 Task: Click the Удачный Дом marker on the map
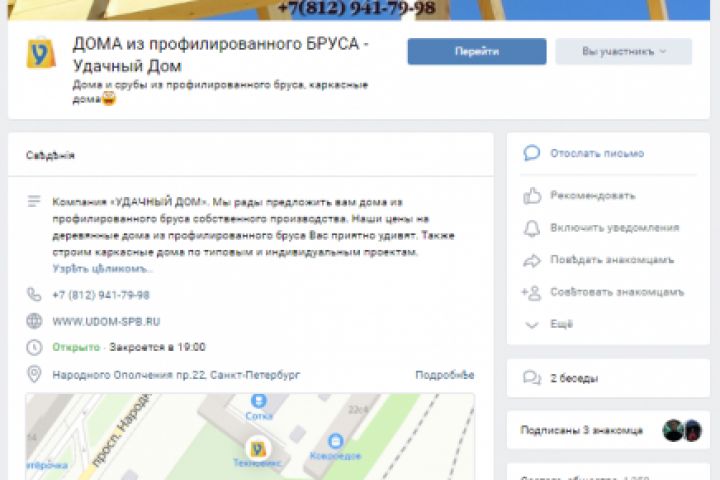pyautogui.click(x=257, y=449)
